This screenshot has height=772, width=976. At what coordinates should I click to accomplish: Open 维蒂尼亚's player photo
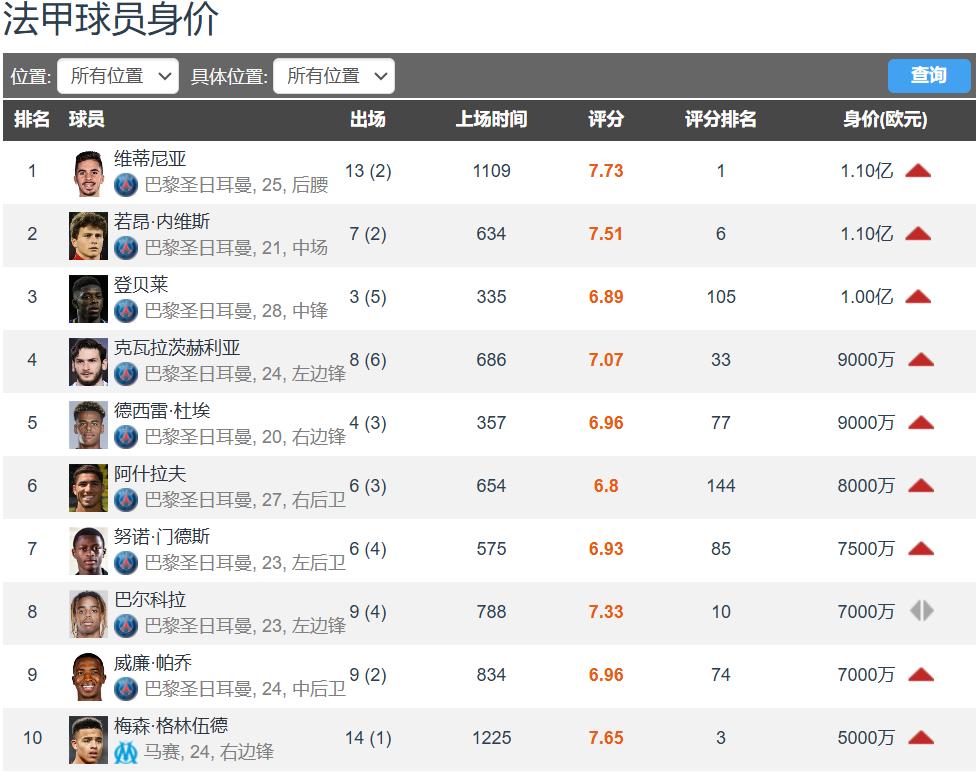[88, 173]
